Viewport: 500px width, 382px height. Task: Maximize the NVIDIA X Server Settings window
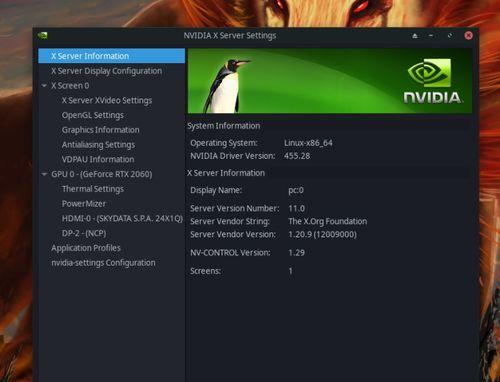tap(450, 36)
